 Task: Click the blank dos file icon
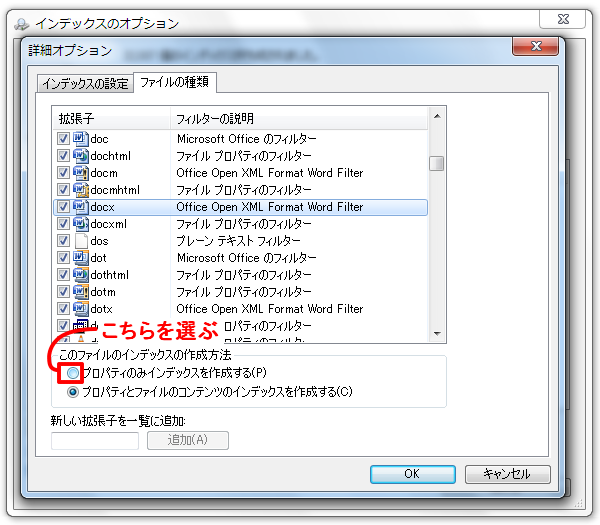81,241
